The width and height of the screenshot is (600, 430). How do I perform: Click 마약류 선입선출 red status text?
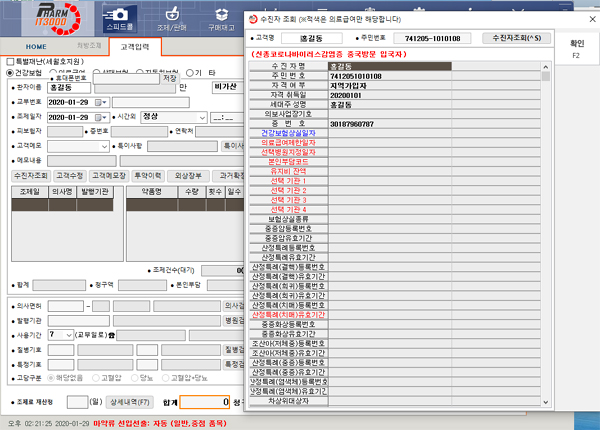point(160,423)
